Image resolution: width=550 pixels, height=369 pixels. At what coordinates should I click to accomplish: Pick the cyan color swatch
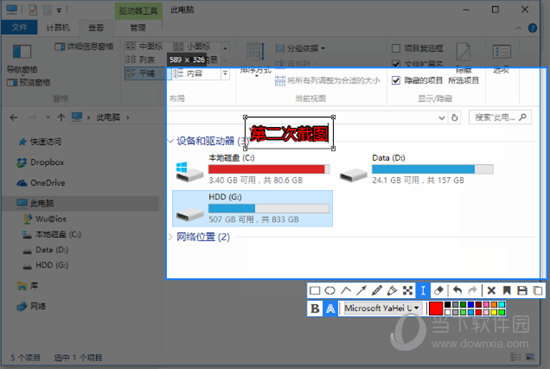(502, 305)
